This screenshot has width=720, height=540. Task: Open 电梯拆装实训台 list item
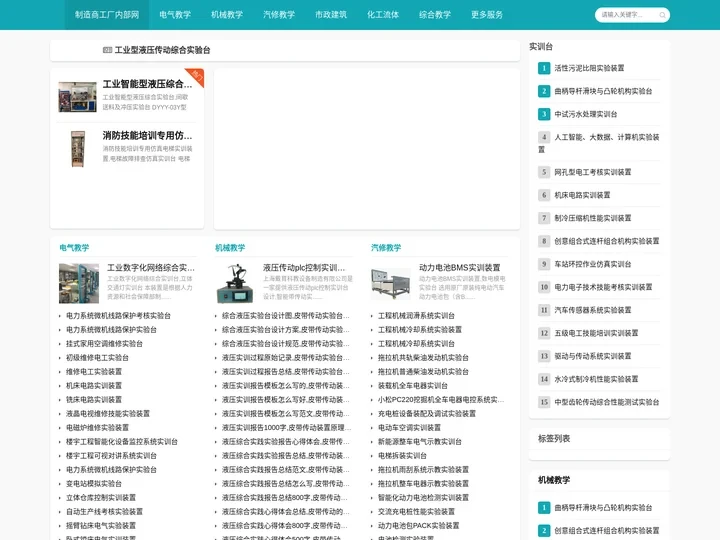click(x=402, y=456)
